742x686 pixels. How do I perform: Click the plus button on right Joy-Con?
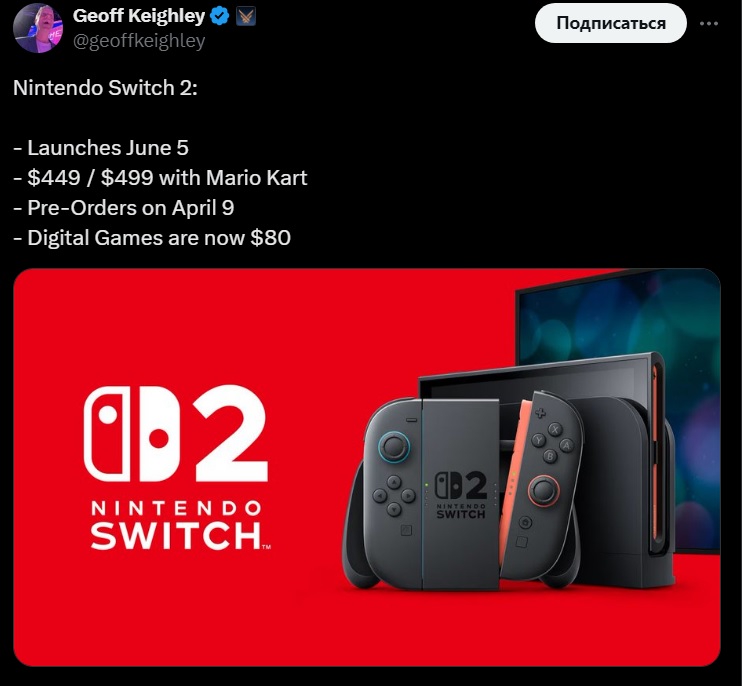tap(540, 413)
